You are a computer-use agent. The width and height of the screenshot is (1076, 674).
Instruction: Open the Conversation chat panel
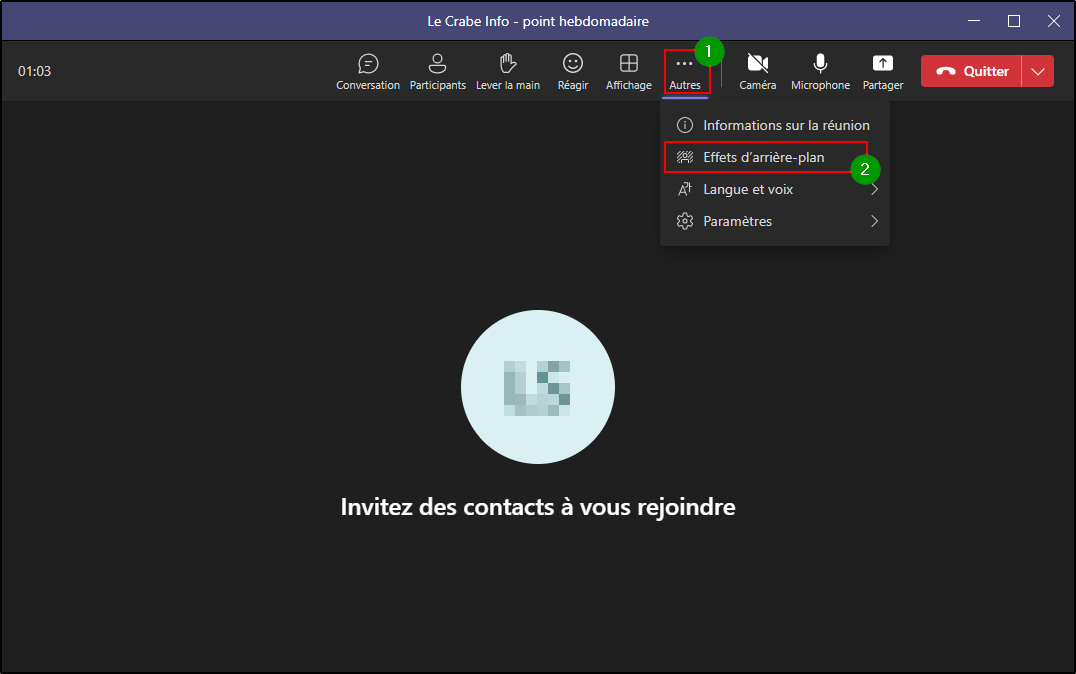click(x=368, y=71)
